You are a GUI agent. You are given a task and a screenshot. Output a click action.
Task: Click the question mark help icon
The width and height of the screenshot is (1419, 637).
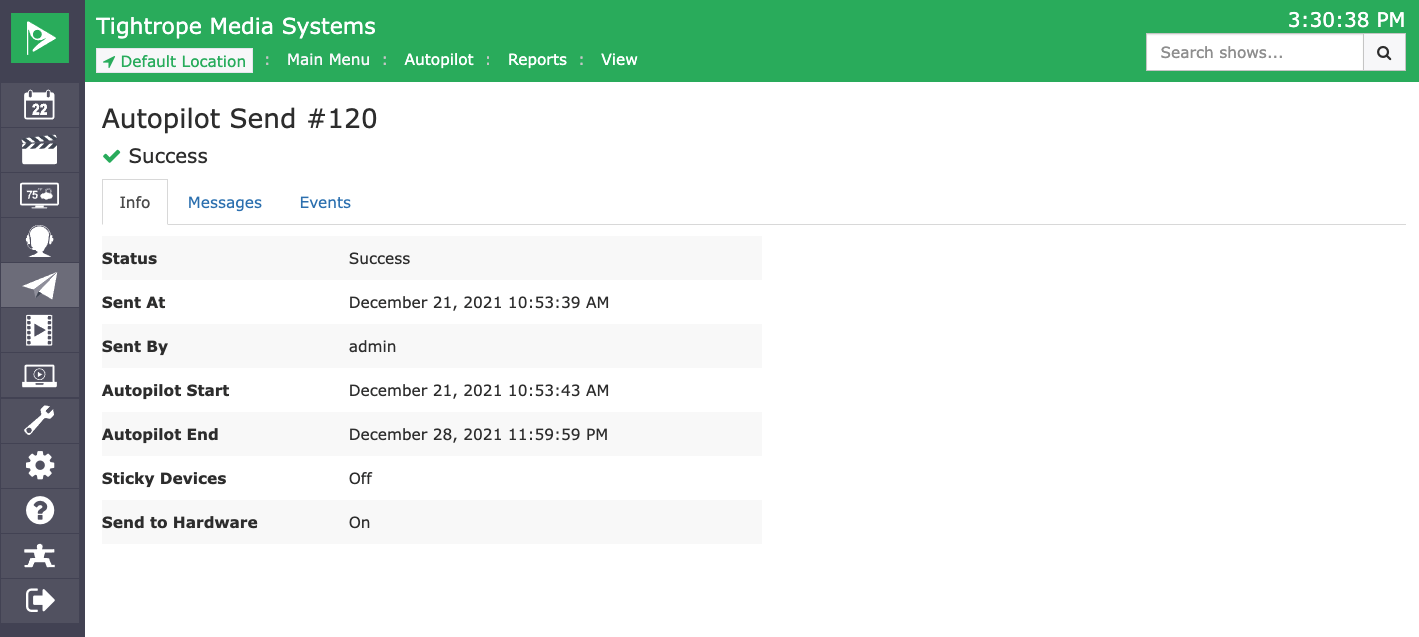(x=40, y=511)
